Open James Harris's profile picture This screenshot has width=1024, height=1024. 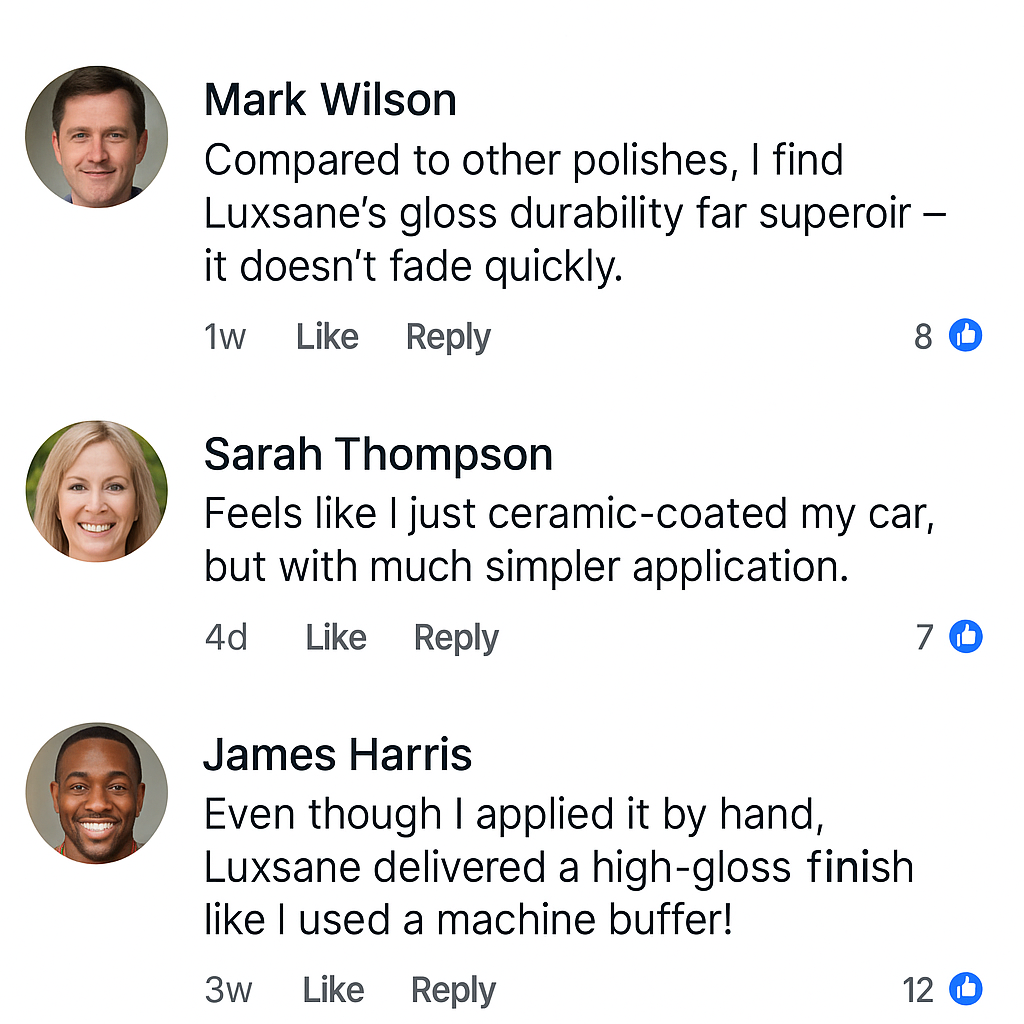pyautogui.click(x=96, y=793)
